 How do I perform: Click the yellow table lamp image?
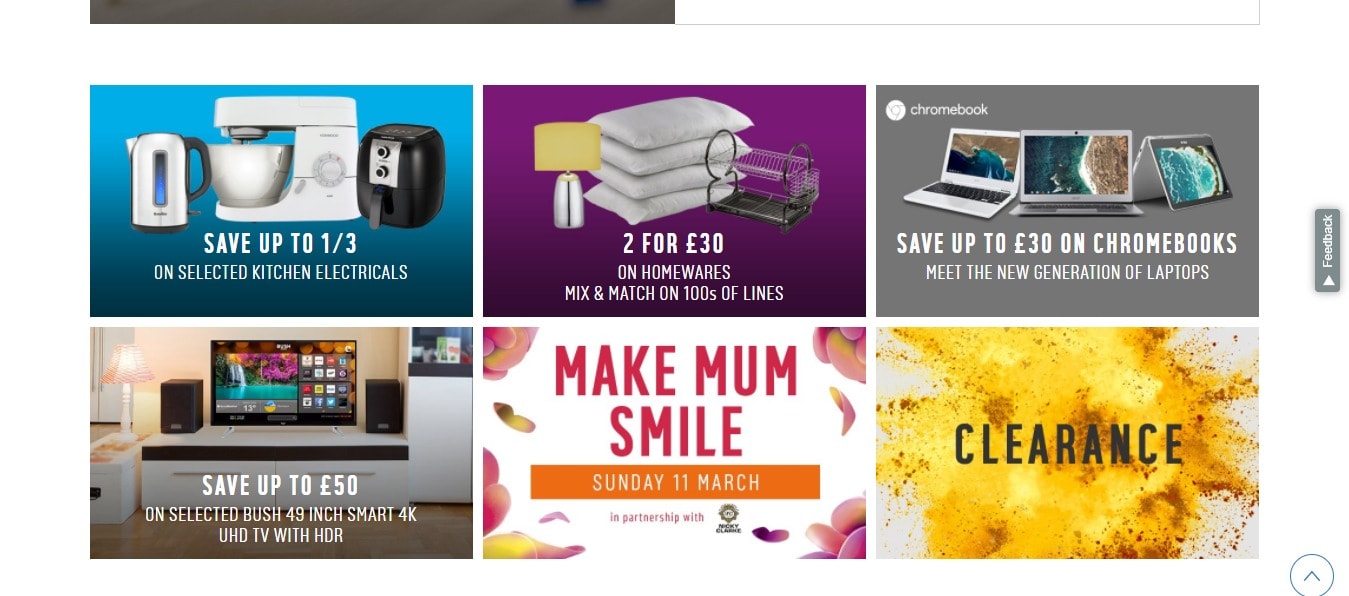pos(567,175)
